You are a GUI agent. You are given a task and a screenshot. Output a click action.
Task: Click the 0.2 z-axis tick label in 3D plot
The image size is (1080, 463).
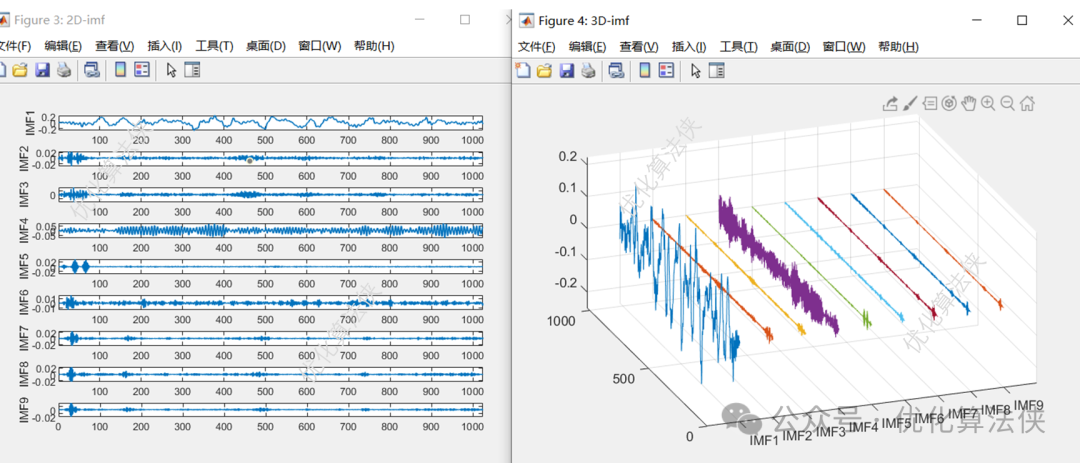point(568,157)
